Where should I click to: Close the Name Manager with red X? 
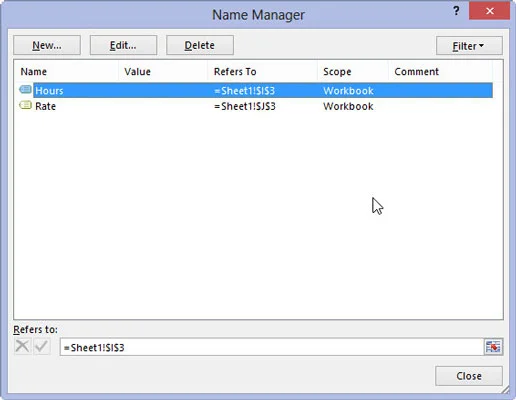[x=489, y=11]
